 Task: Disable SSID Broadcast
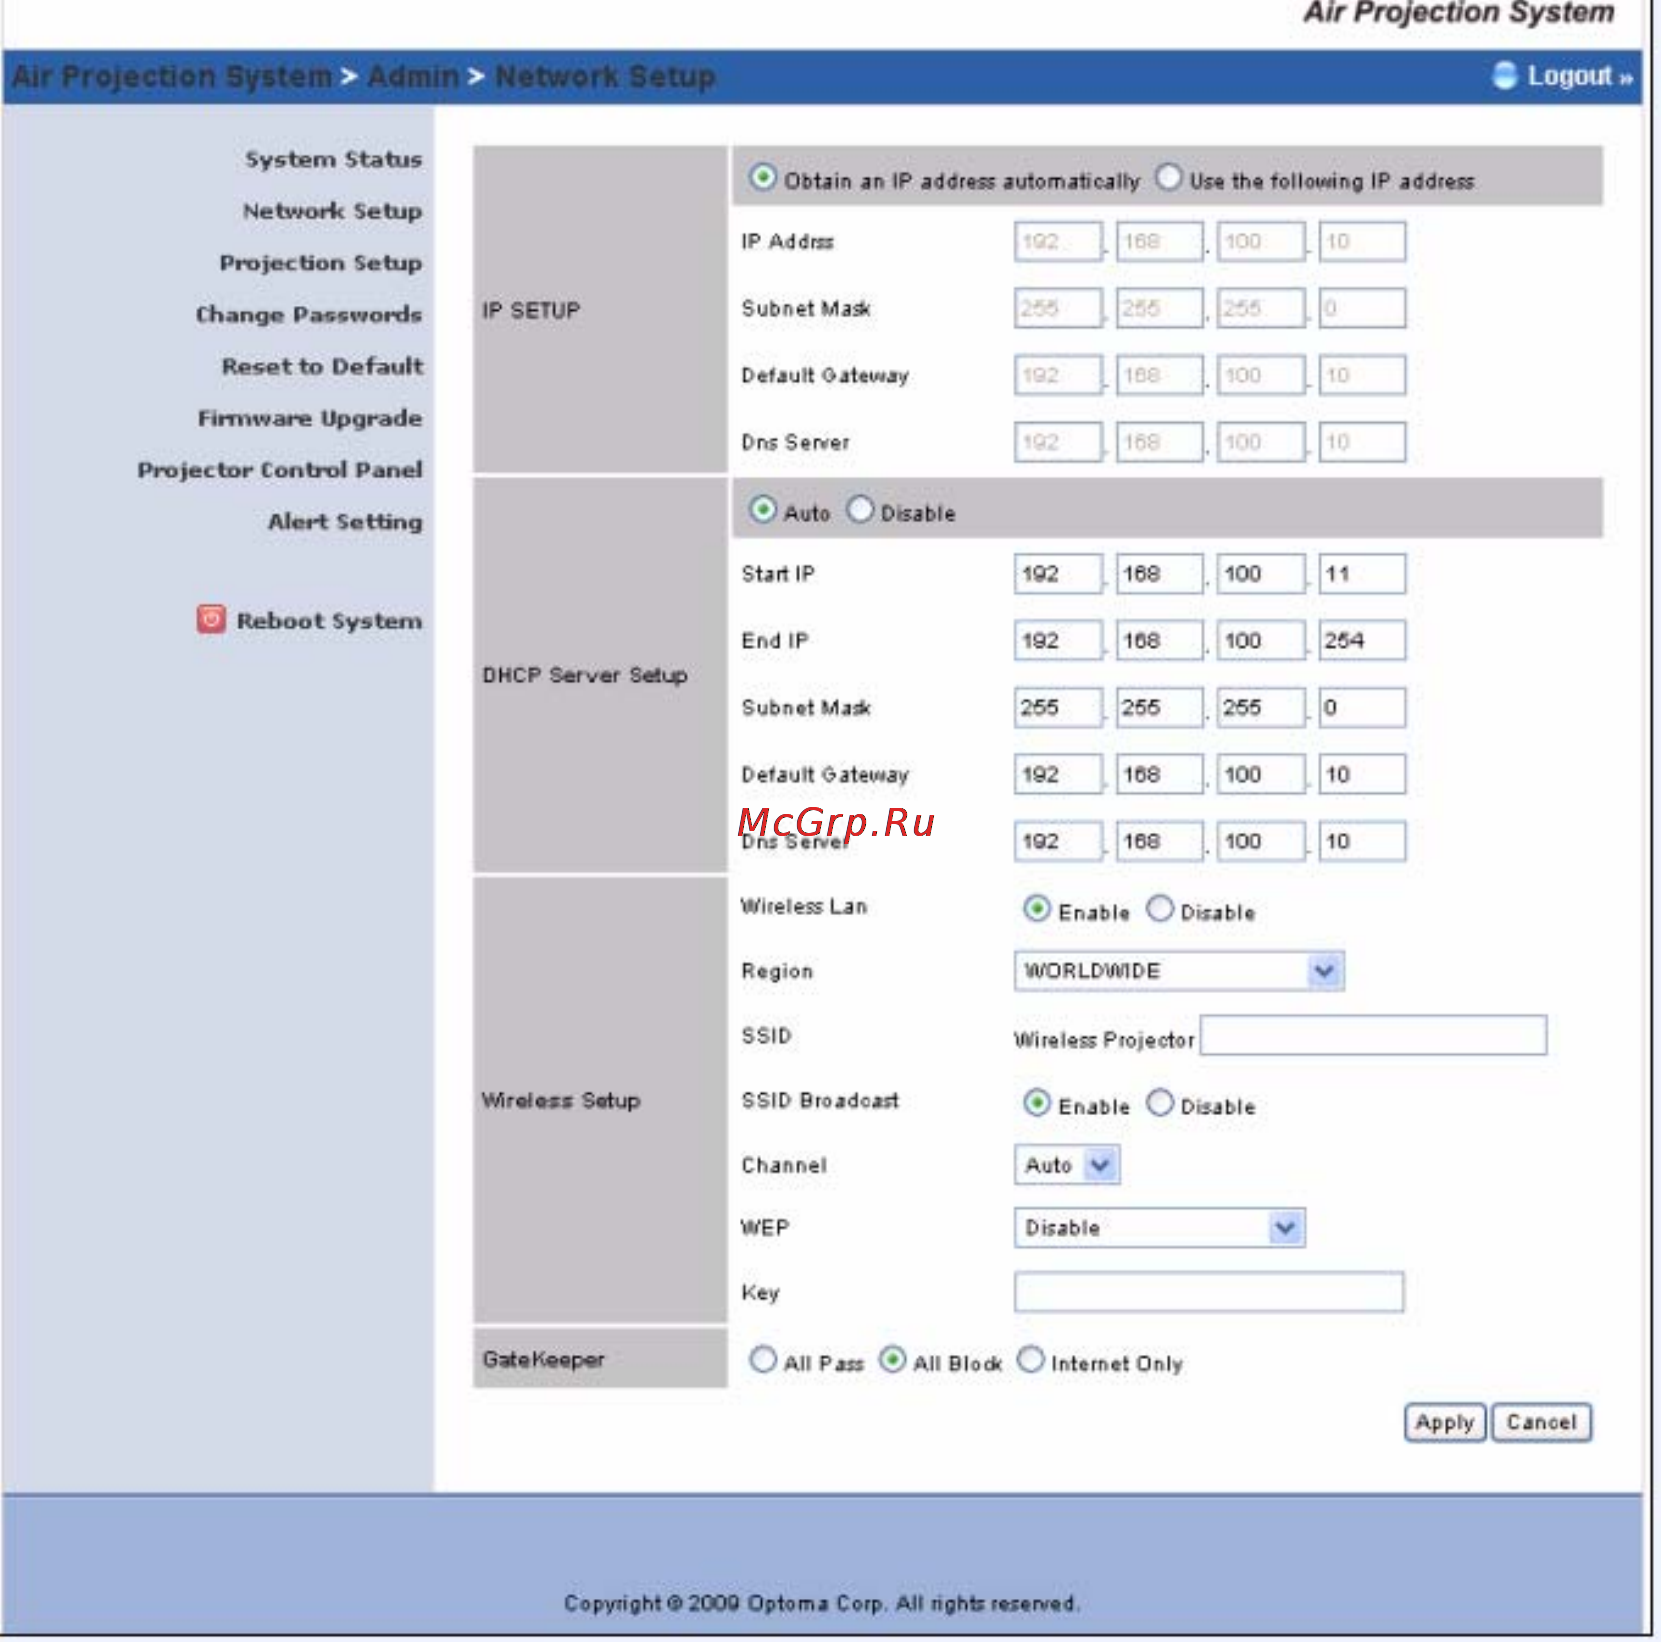tap(1160, 1103)
